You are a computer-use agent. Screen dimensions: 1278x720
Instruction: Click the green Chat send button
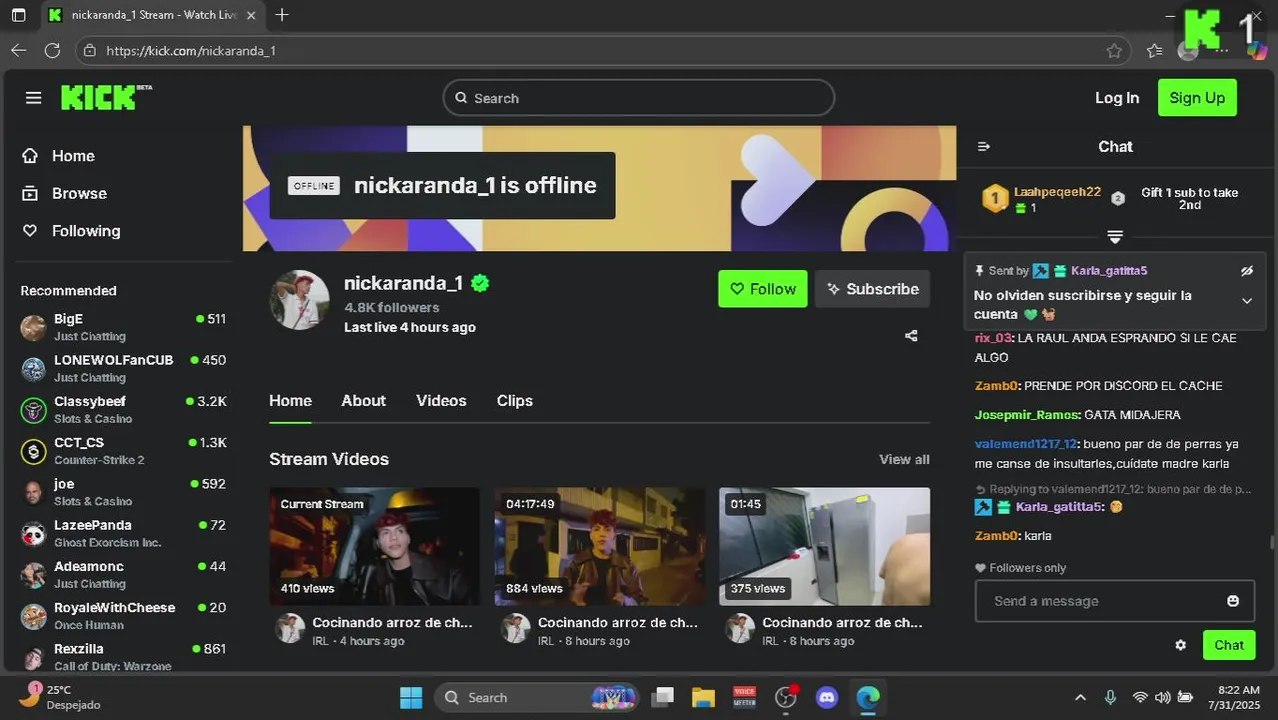(1229, 645)
